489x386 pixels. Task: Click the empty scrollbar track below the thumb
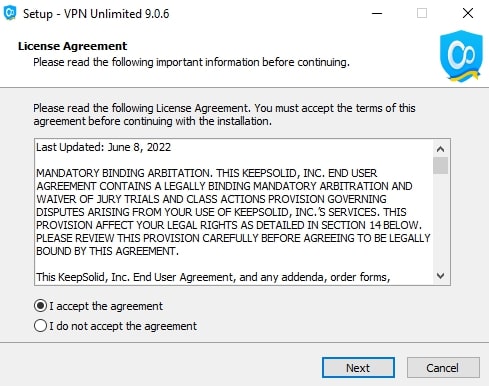tap(440, 221)
